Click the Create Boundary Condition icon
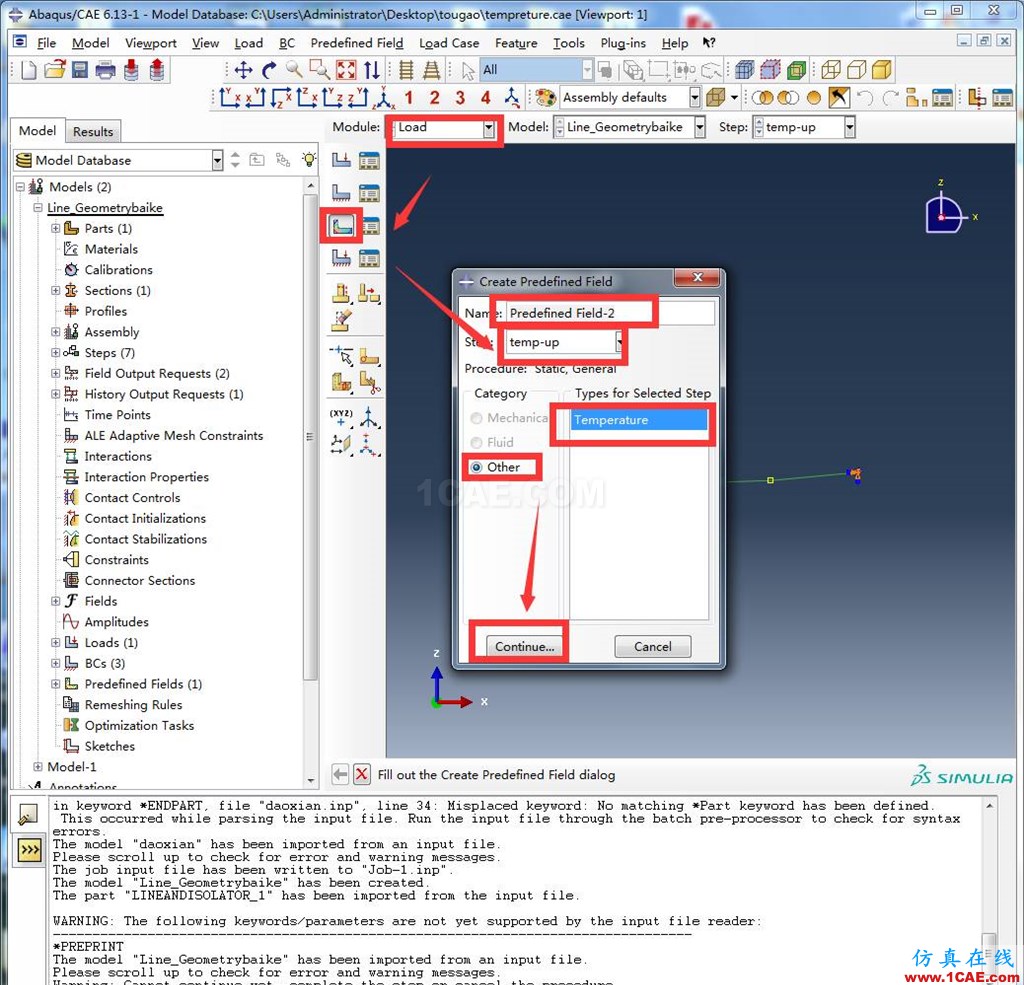The height and width of the screenshot is (985, 1024). point(342,193)
